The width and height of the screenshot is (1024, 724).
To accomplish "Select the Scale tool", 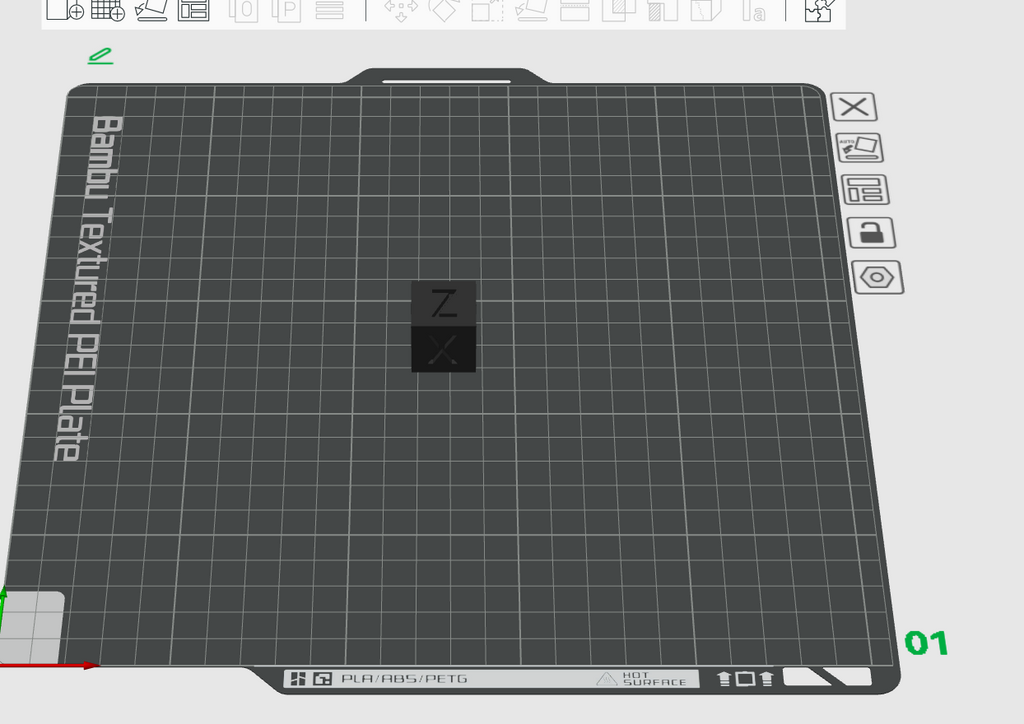I will (487, 10).
